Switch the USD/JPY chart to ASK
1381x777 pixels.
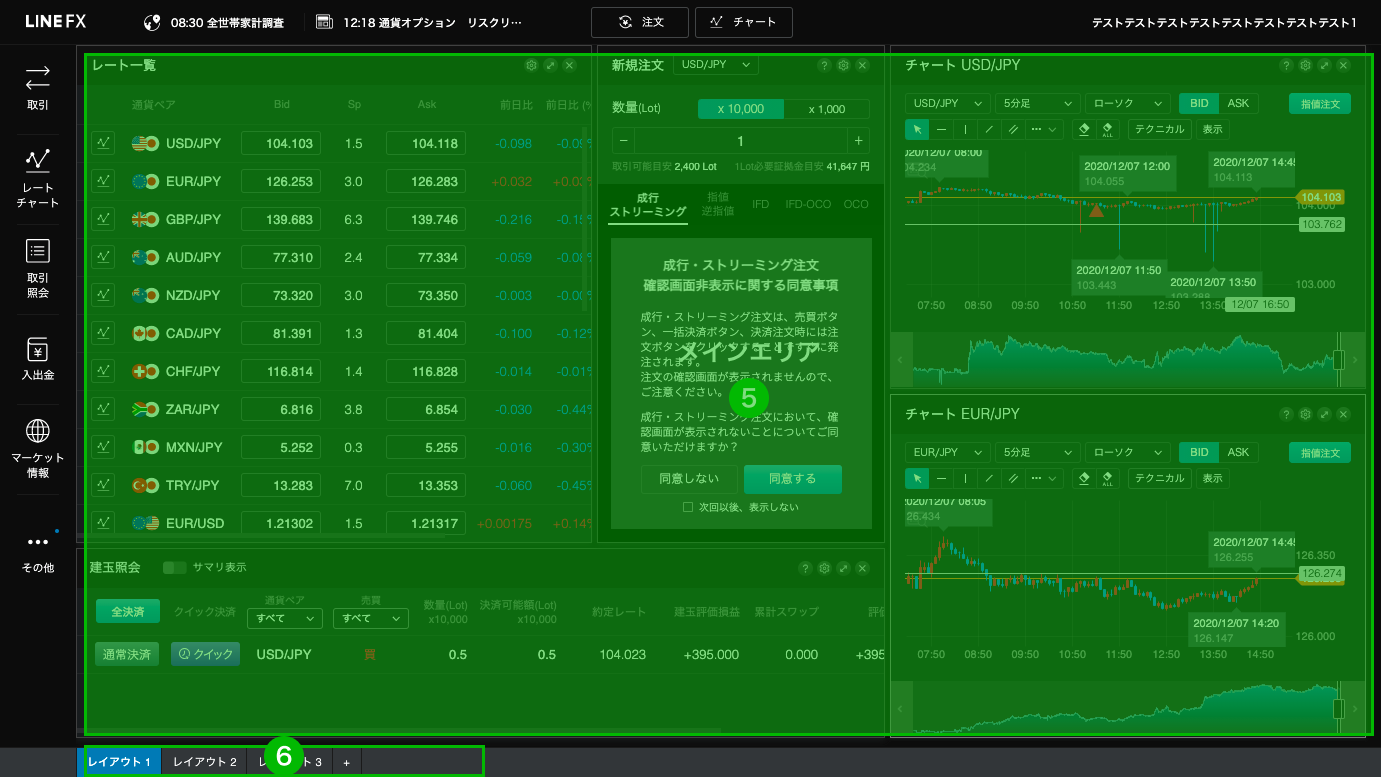coord(1238,103)
